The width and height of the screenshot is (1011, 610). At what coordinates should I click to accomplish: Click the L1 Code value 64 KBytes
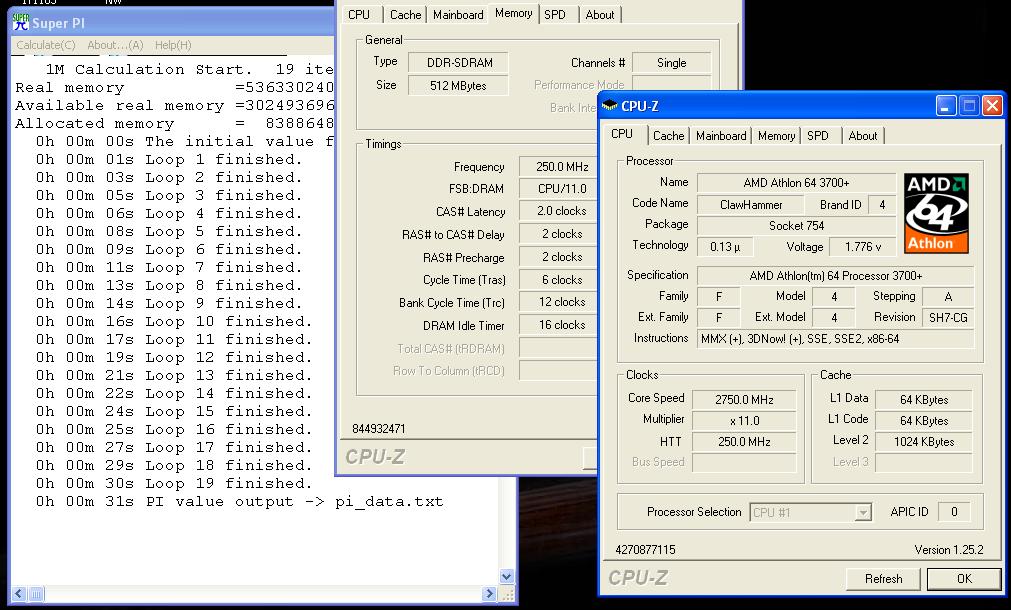pyautogui.click(x=923, y=420)
